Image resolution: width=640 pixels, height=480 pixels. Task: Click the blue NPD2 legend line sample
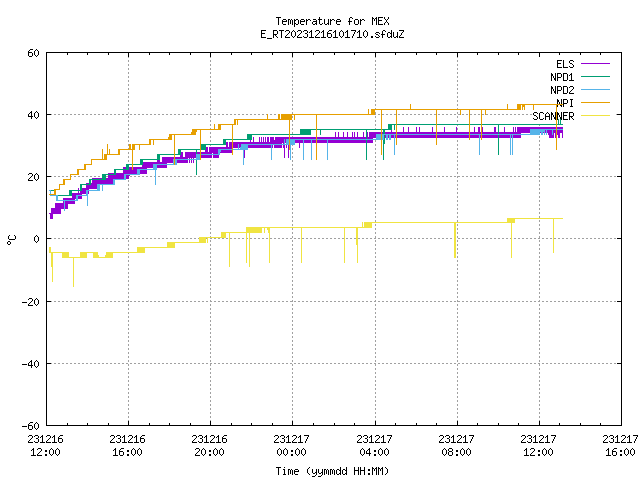[595, 90]
